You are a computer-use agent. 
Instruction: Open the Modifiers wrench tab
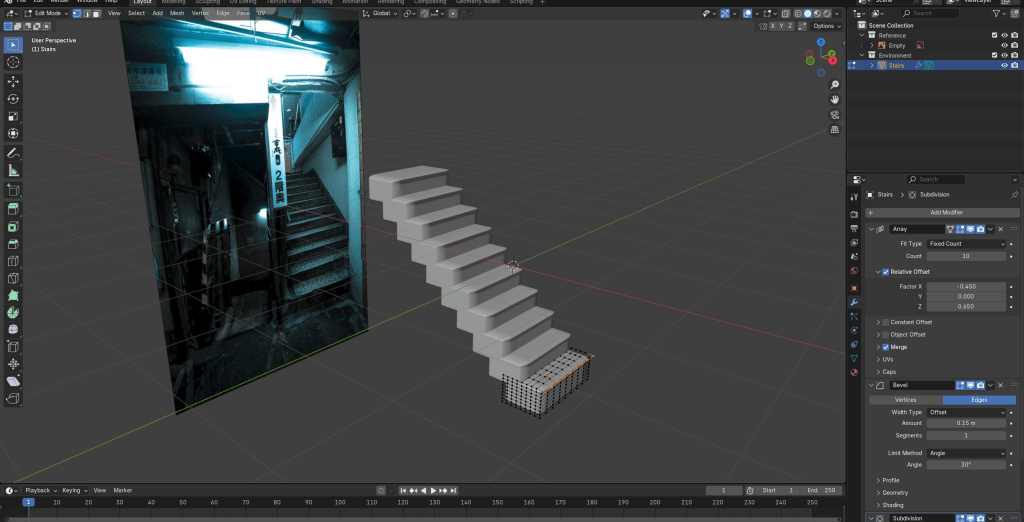(854, 301)
